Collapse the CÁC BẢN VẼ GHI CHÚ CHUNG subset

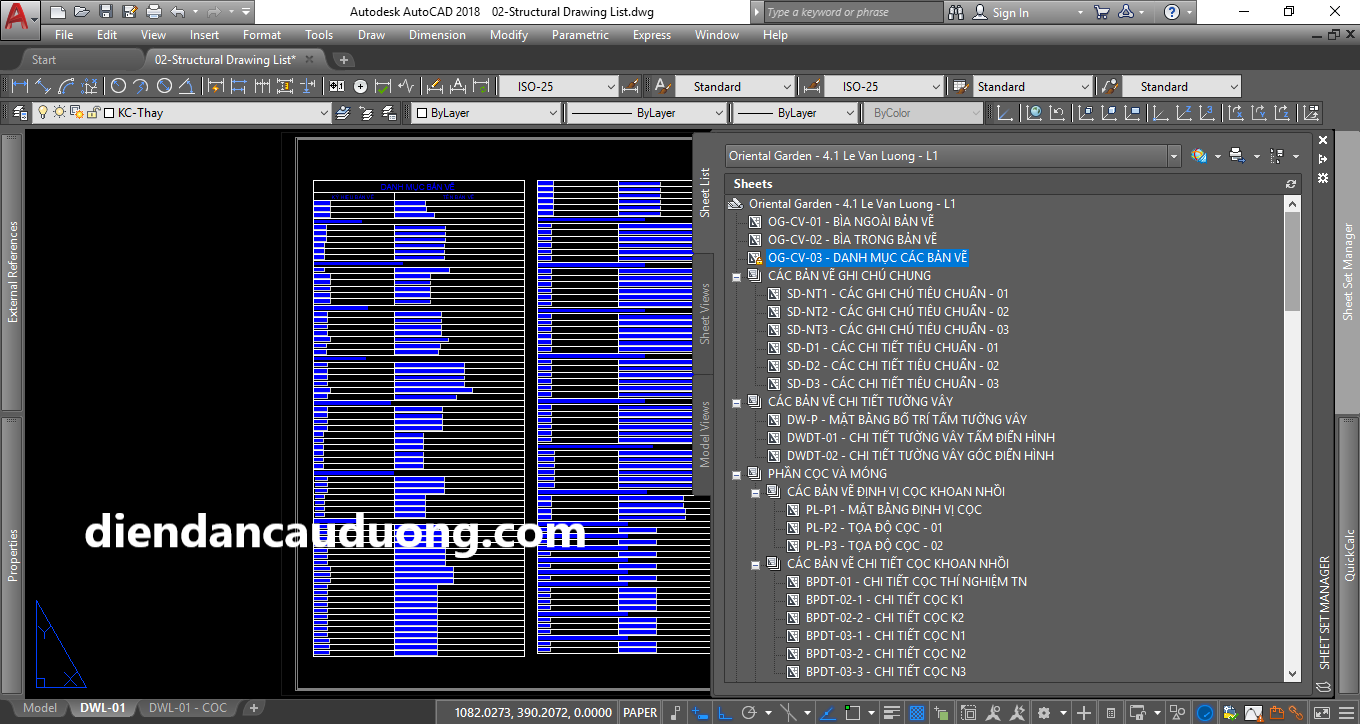(x=737, y=276)
